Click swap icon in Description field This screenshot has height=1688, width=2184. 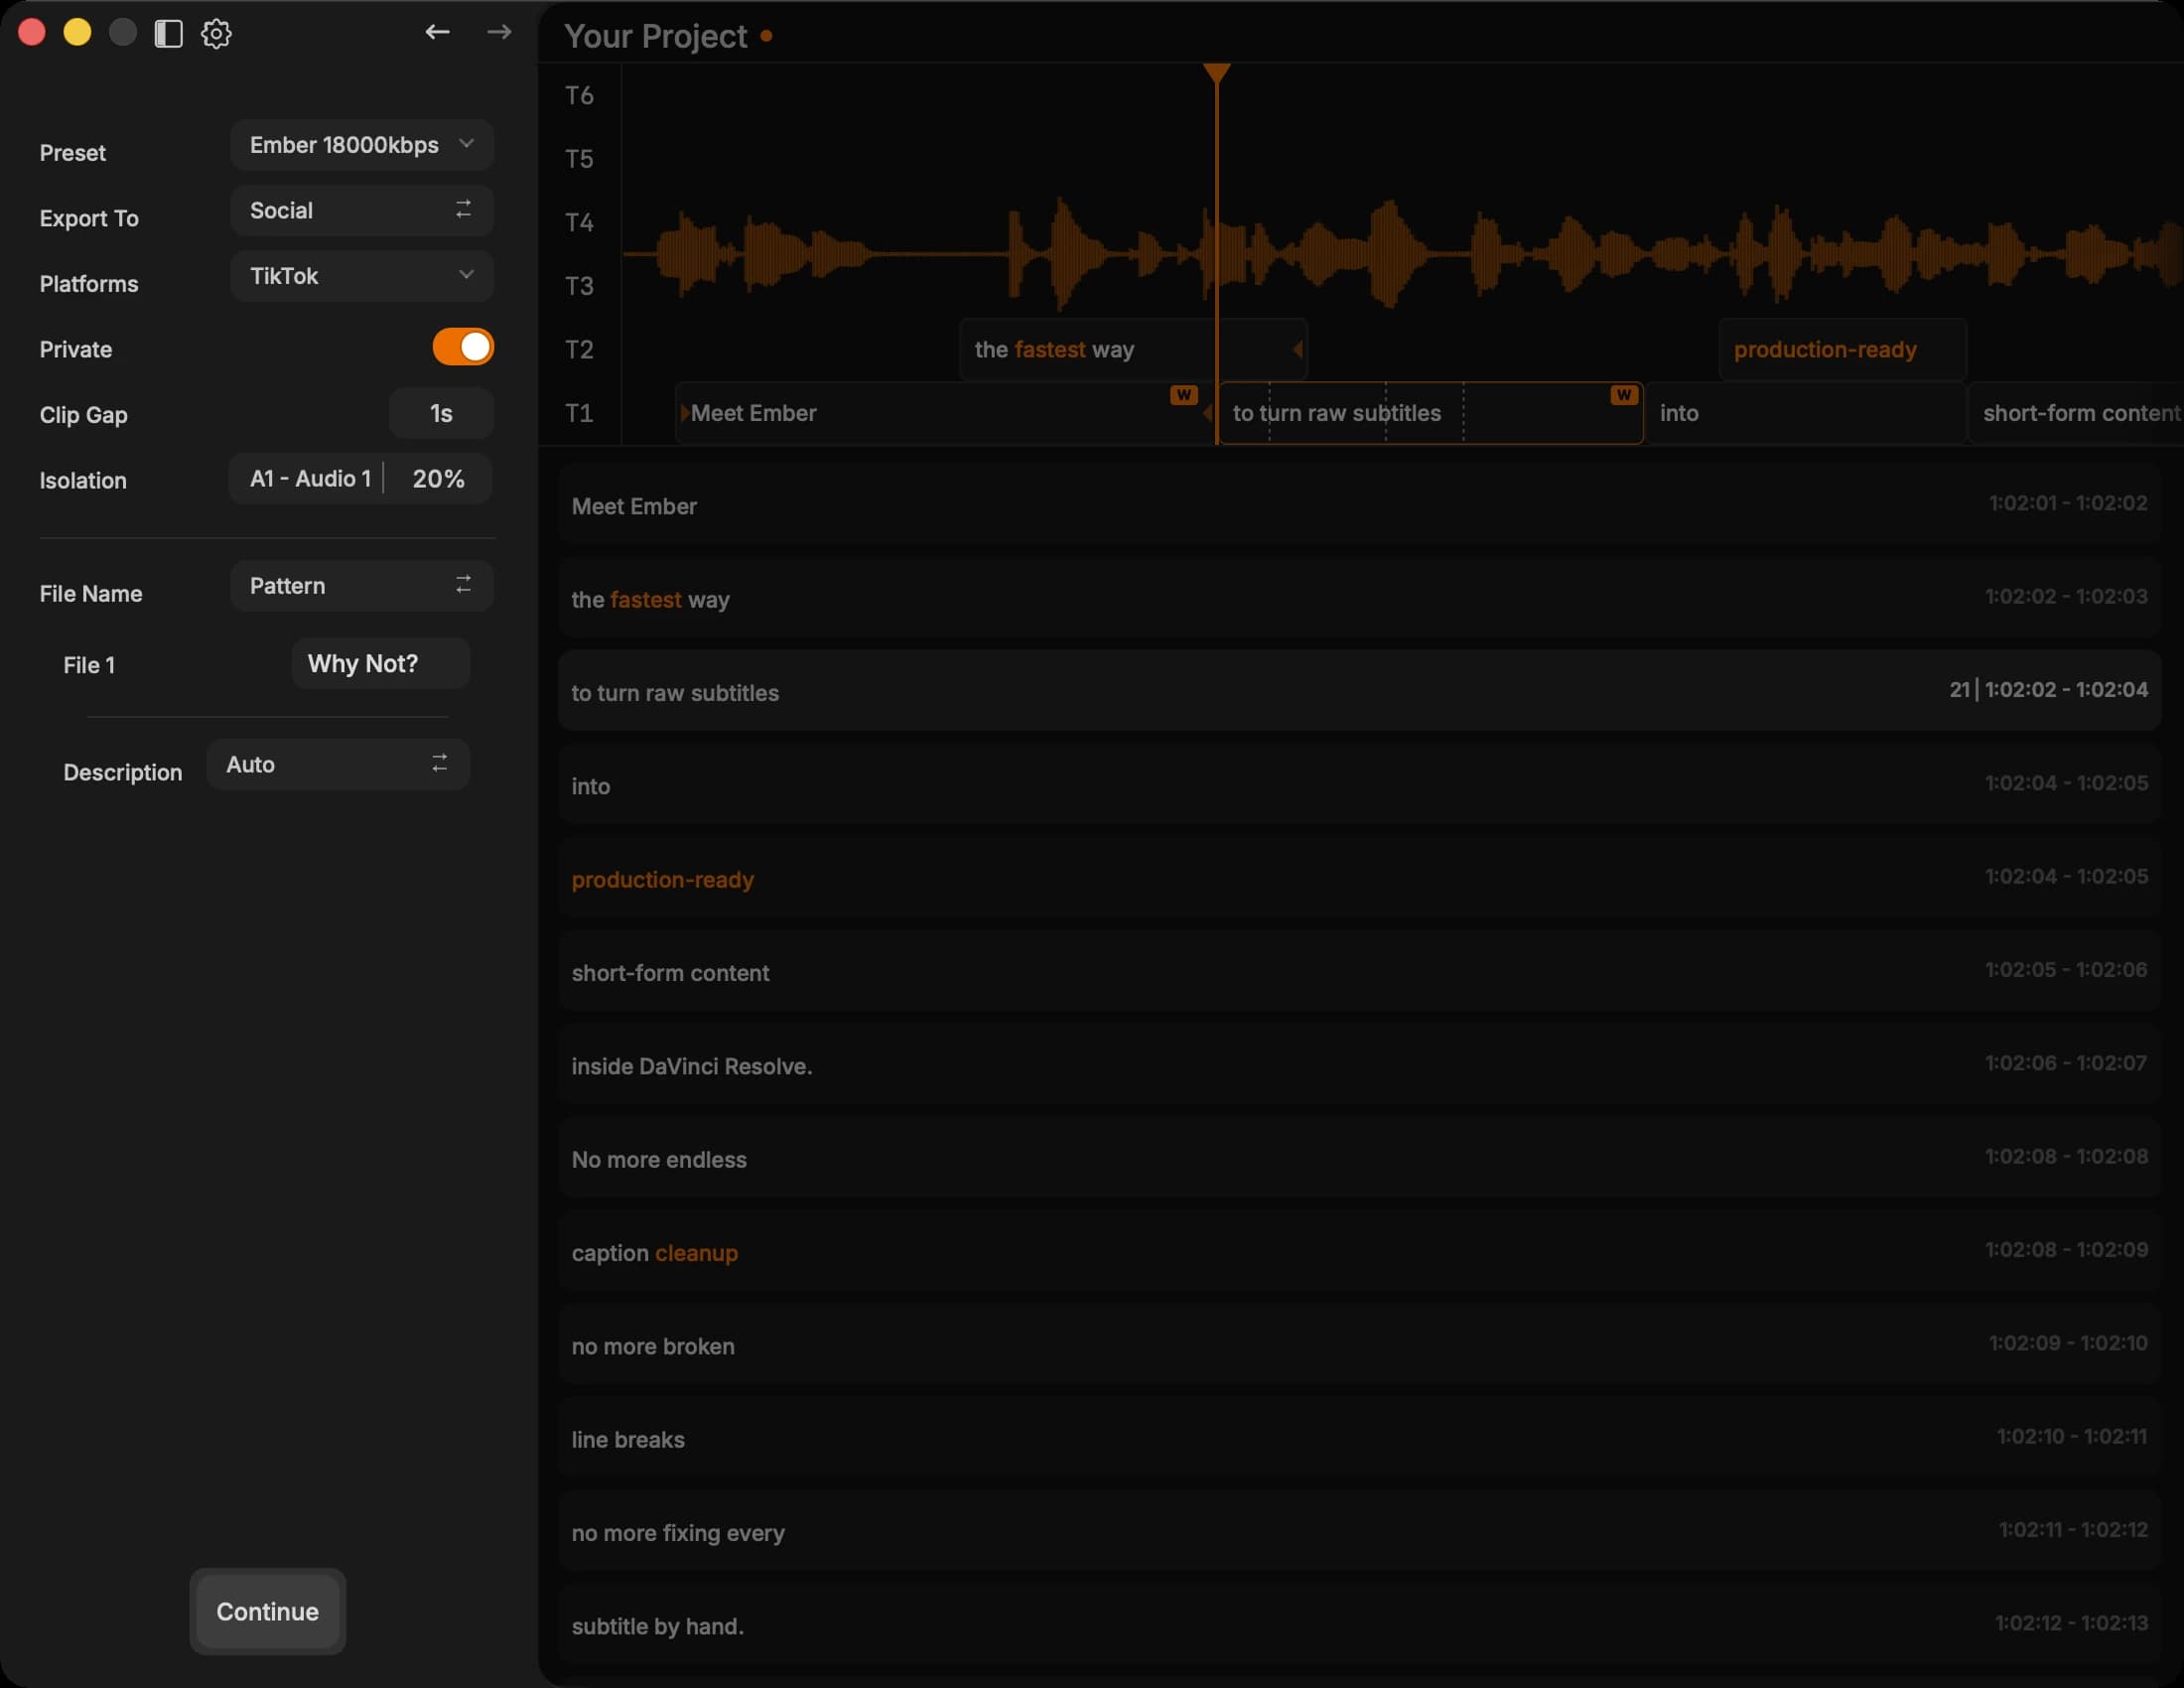(439, 763)
